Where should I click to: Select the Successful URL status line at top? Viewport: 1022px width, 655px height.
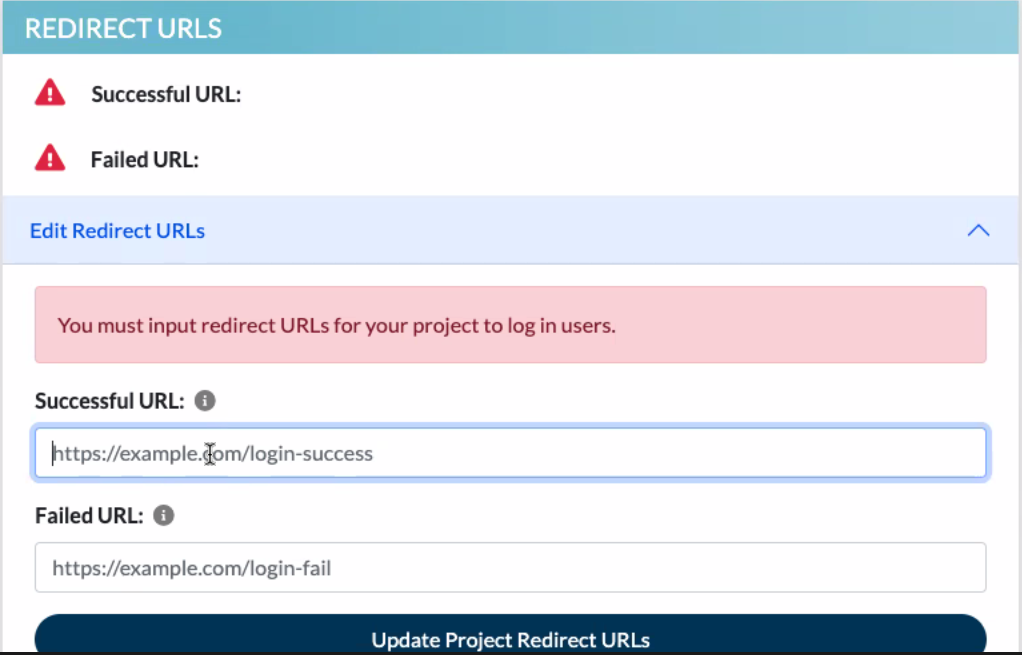tap(166, 95)
